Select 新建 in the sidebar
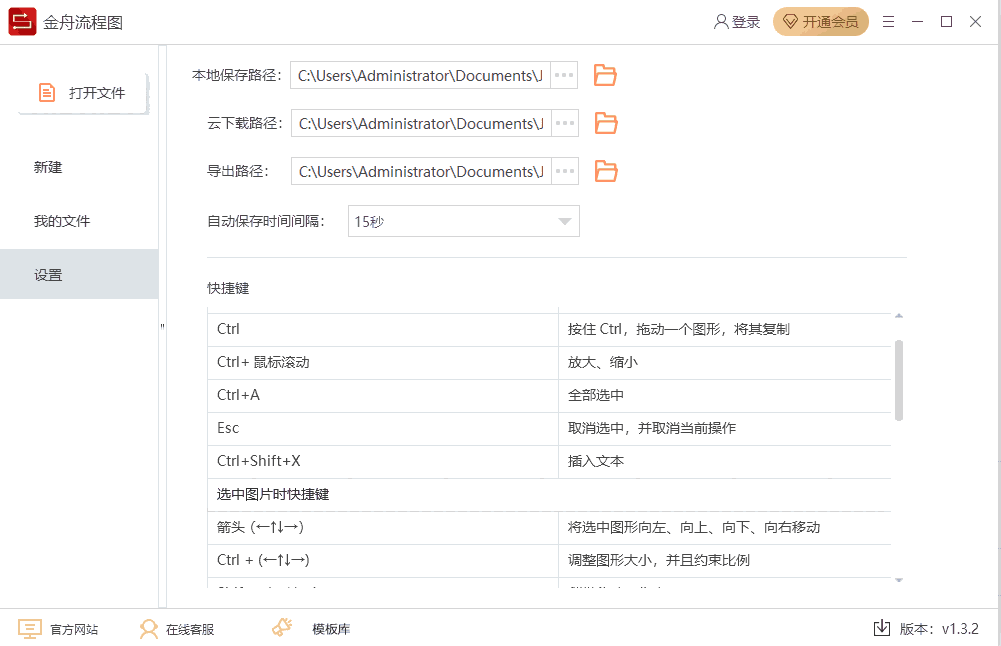The image size is (1001, 646). click(x=48, y=167)
